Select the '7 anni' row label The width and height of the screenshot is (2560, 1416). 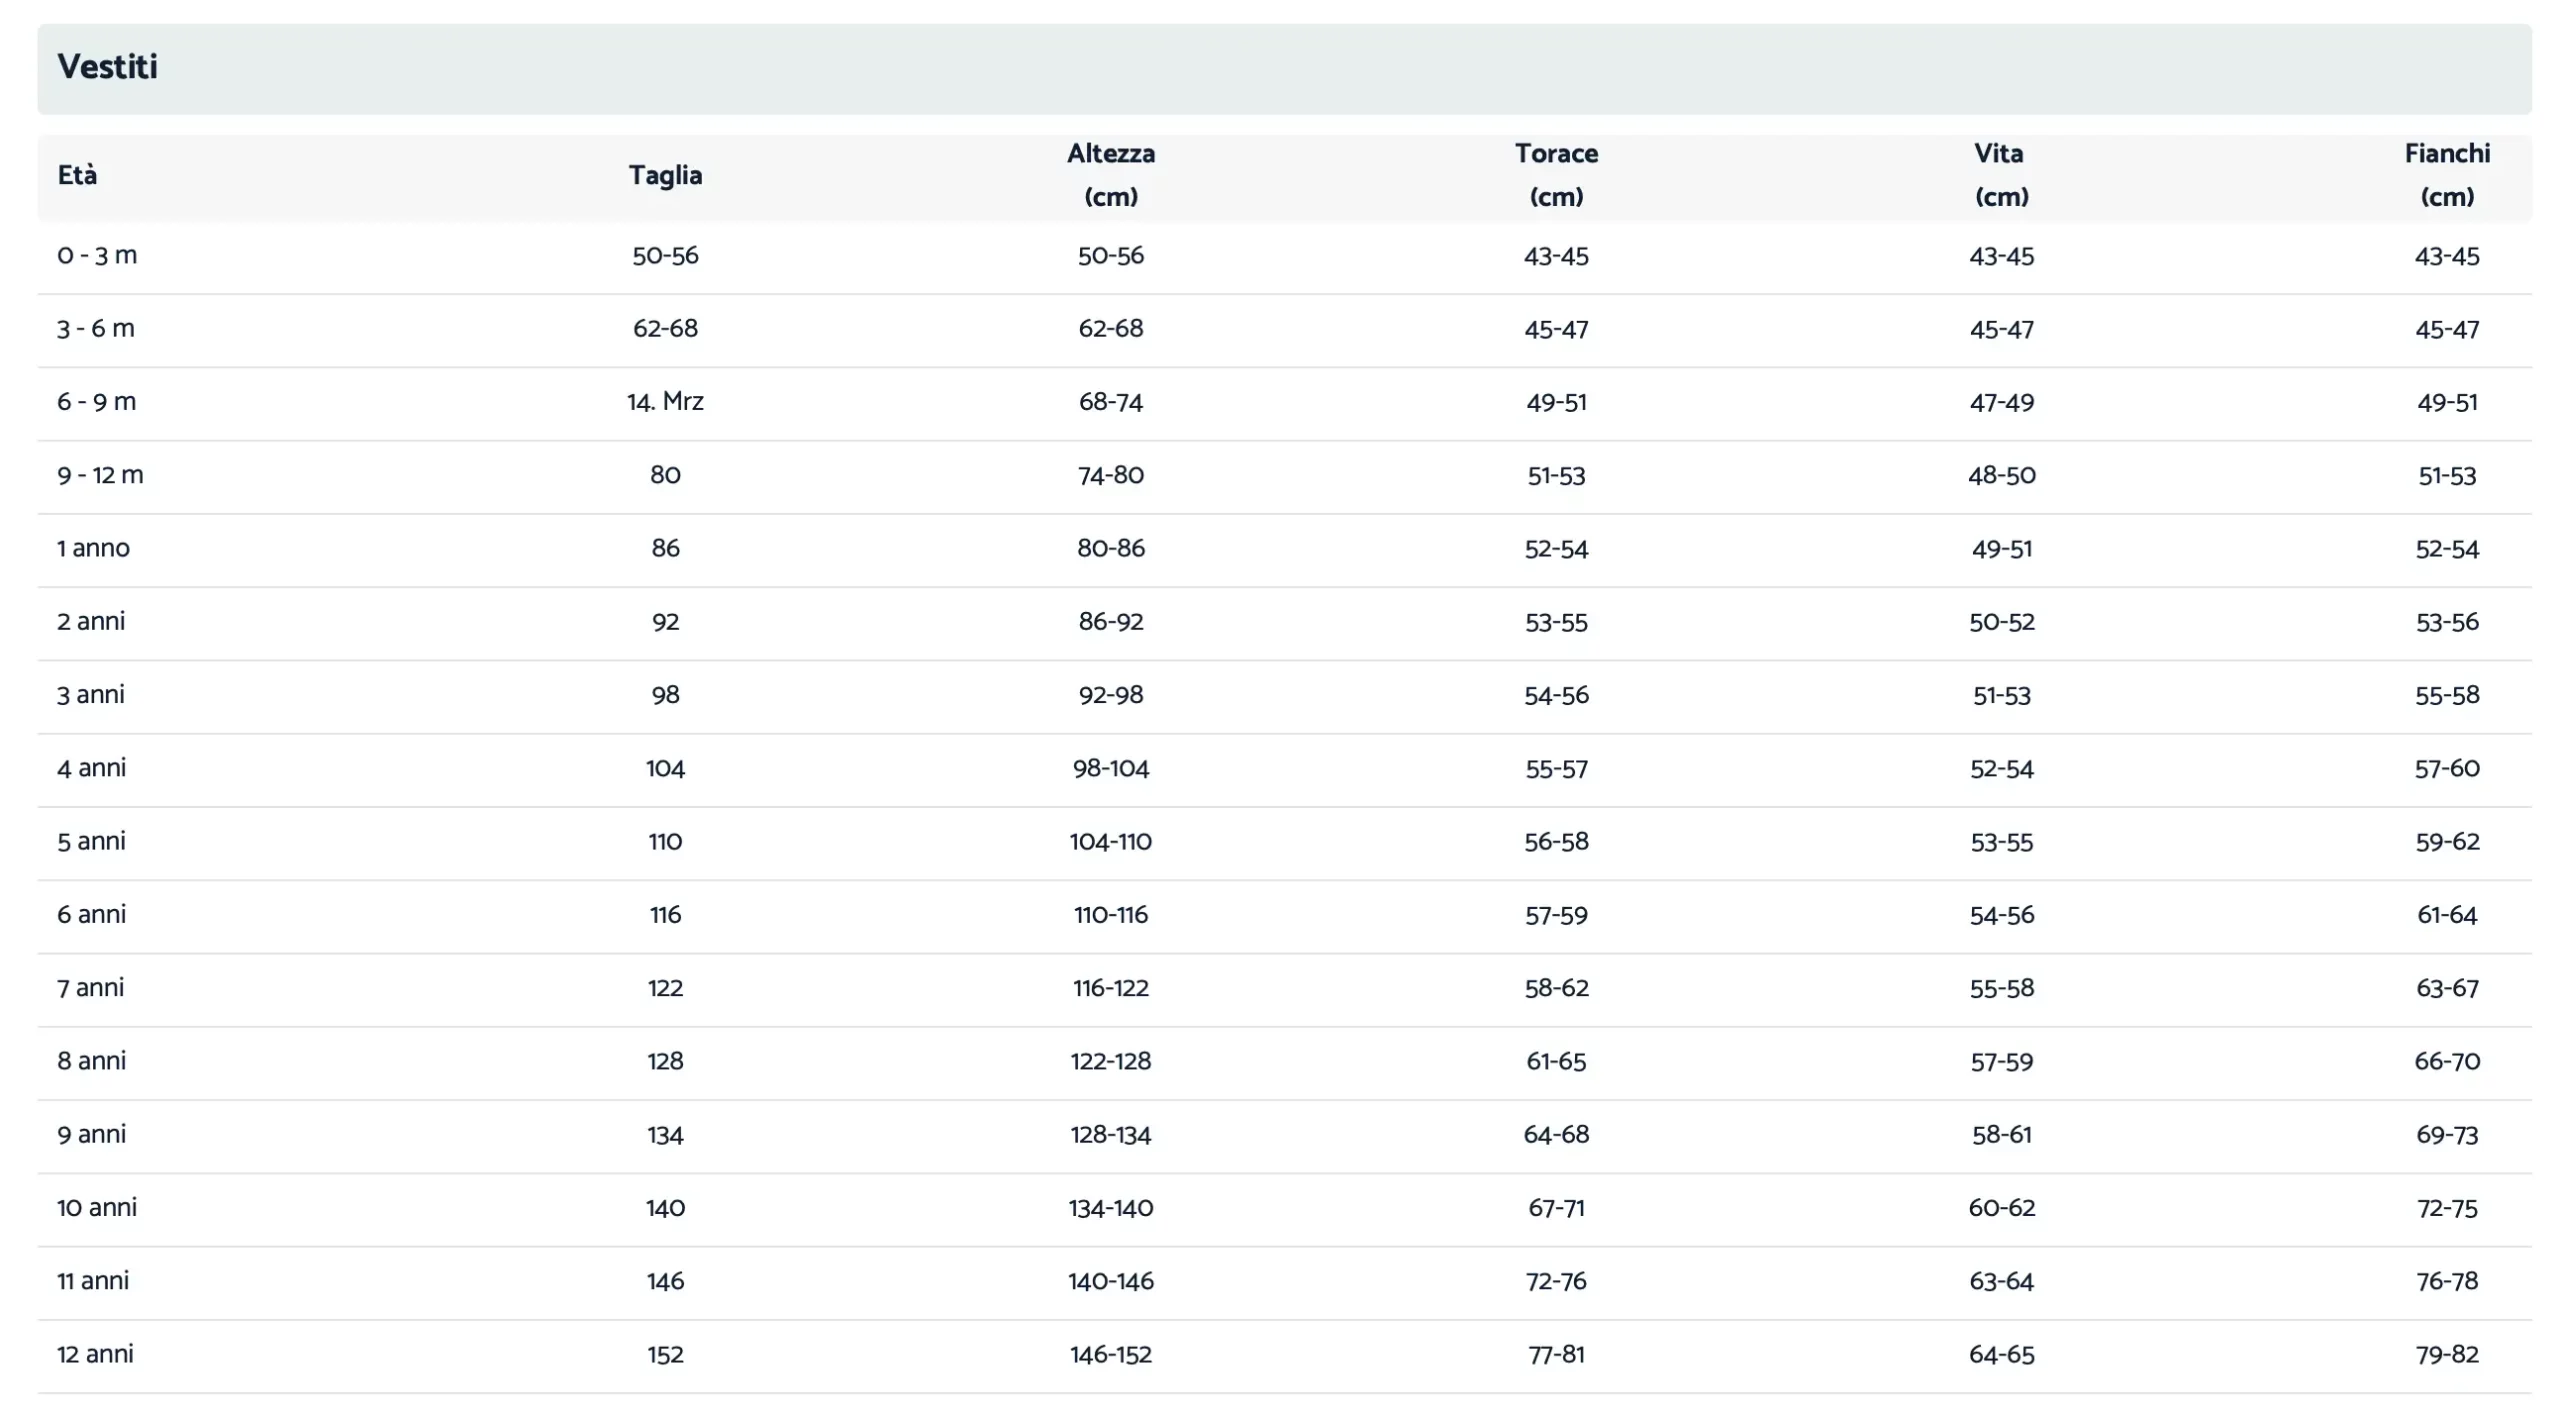click(x=91, y=988)
